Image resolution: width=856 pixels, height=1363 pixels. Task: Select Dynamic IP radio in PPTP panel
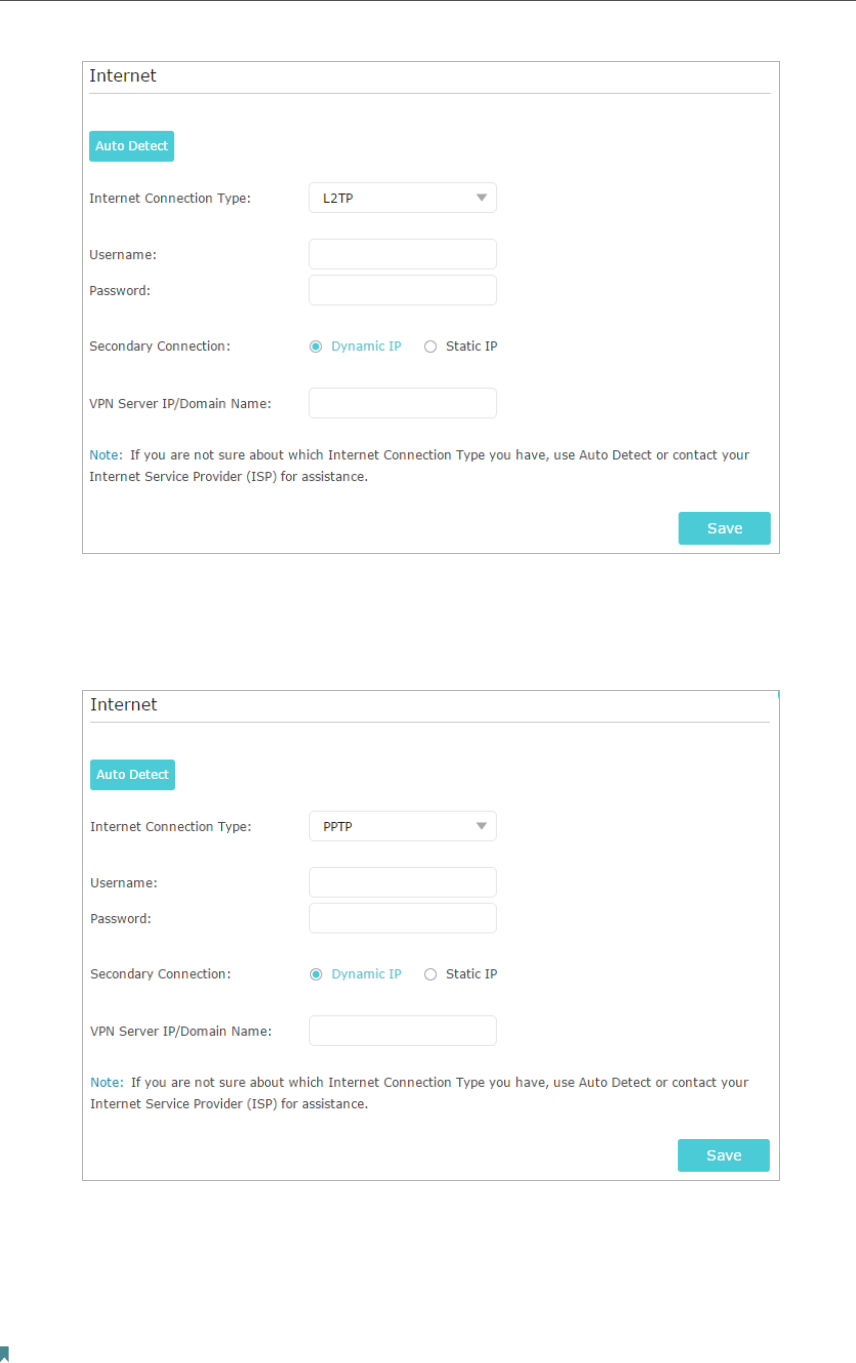point(316,974)
